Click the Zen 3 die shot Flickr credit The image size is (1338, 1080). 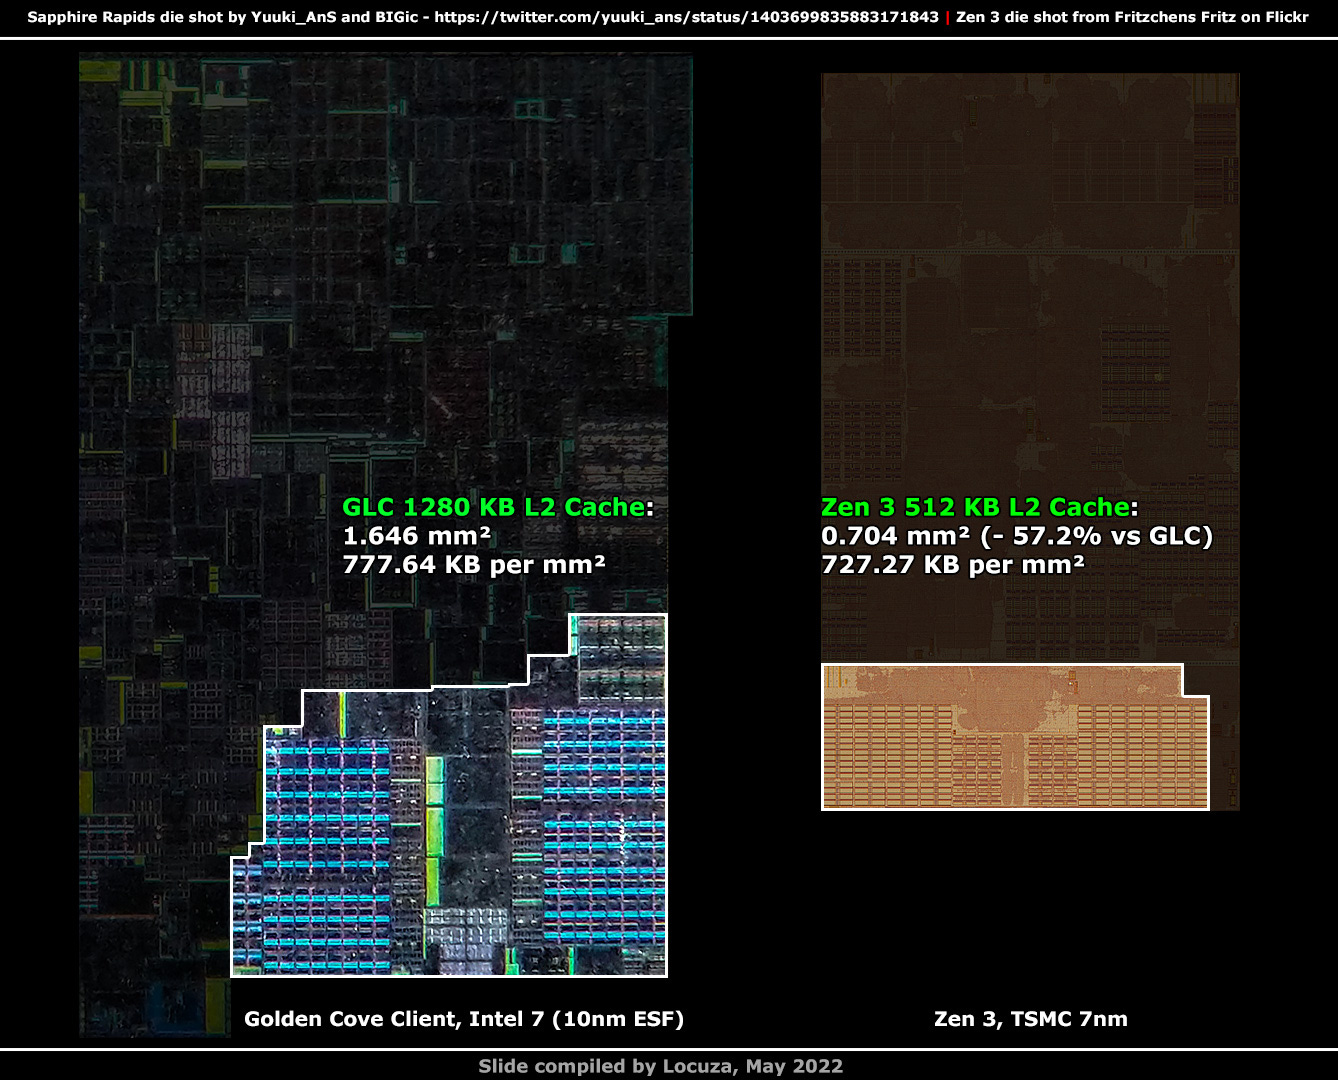pyautogui.click(x=1132, y=17)
